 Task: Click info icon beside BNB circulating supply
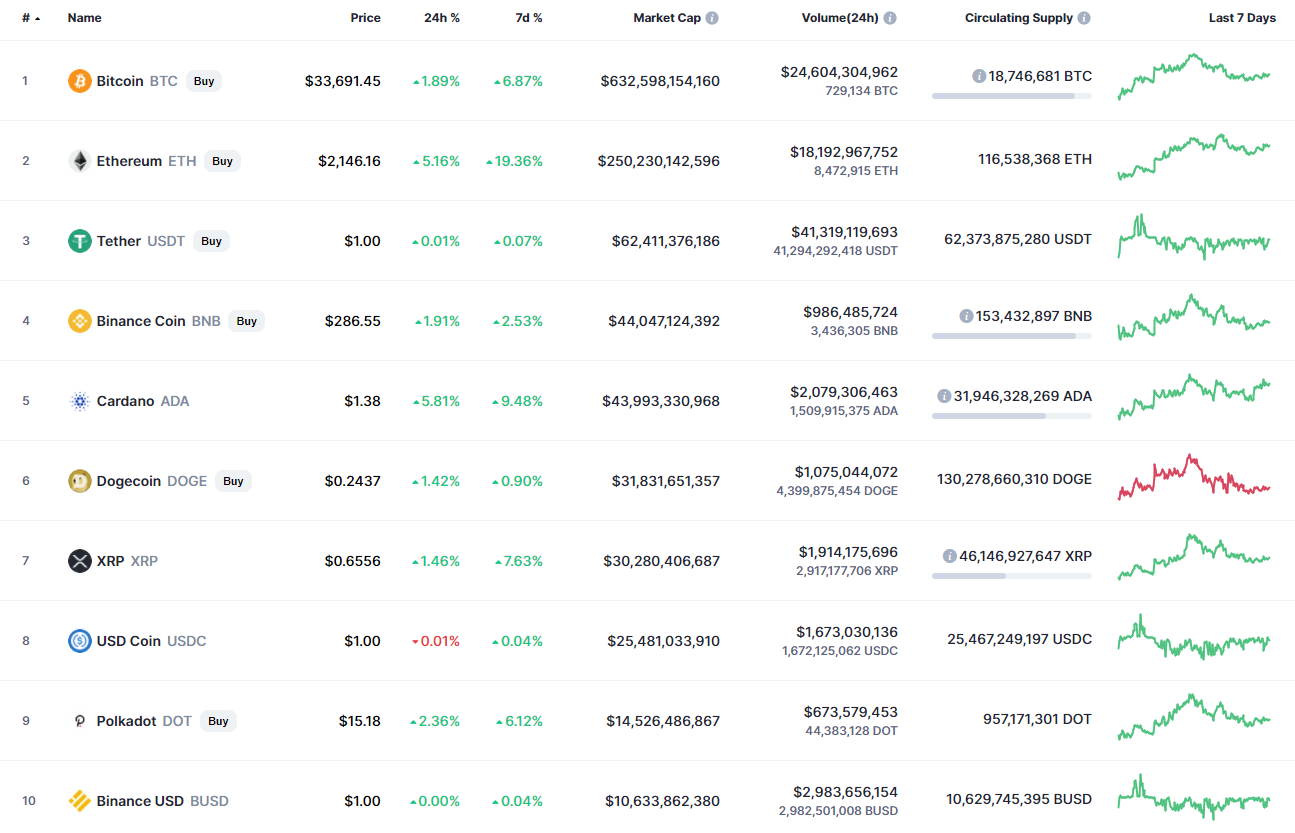(x=966, y=316)
